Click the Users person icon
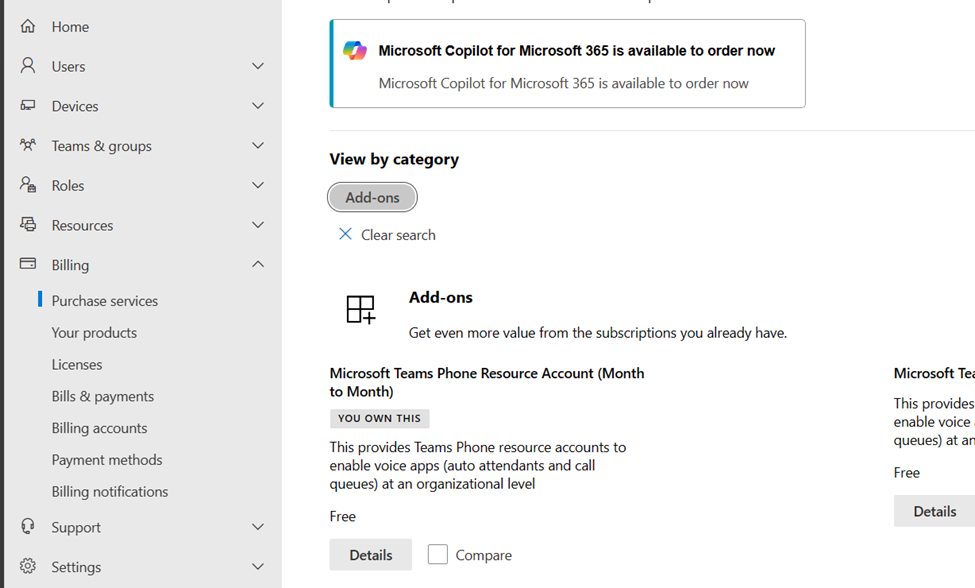 (27, 66)
